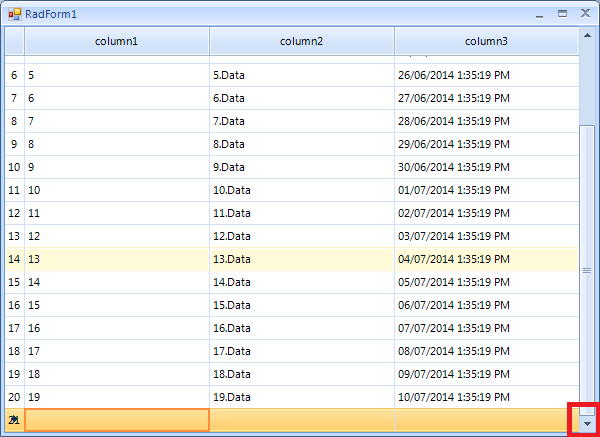Click date cell '07/07/2014 1:35:19 PM'

coord(486,328)
